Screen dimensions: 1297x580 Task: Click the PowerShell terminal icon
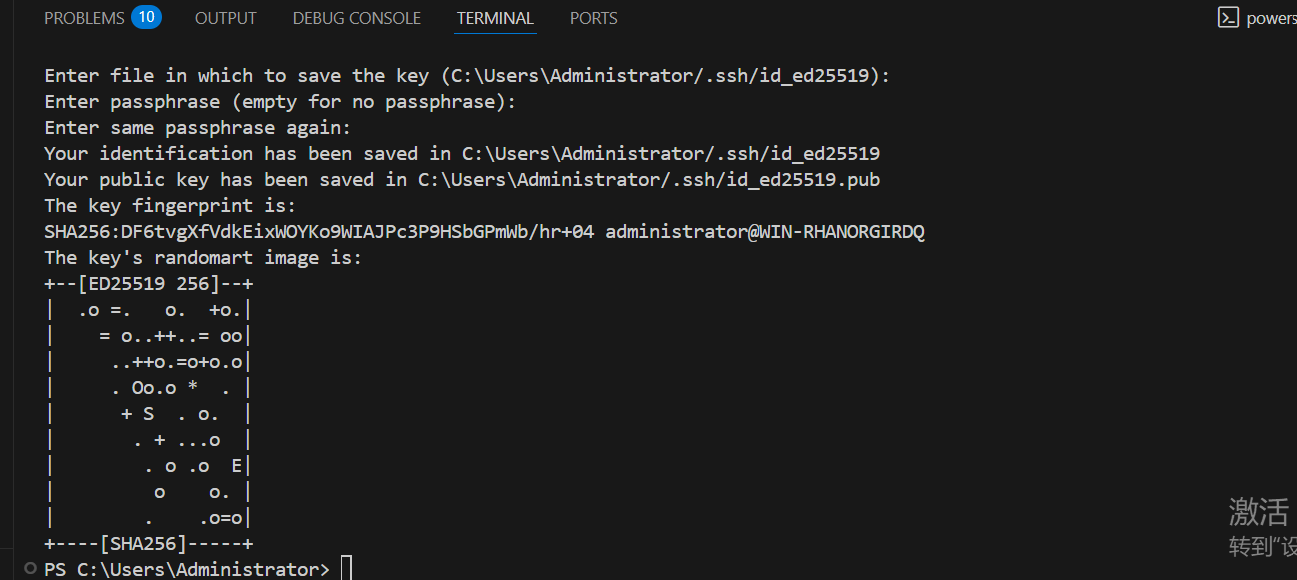click(1228, 17)
